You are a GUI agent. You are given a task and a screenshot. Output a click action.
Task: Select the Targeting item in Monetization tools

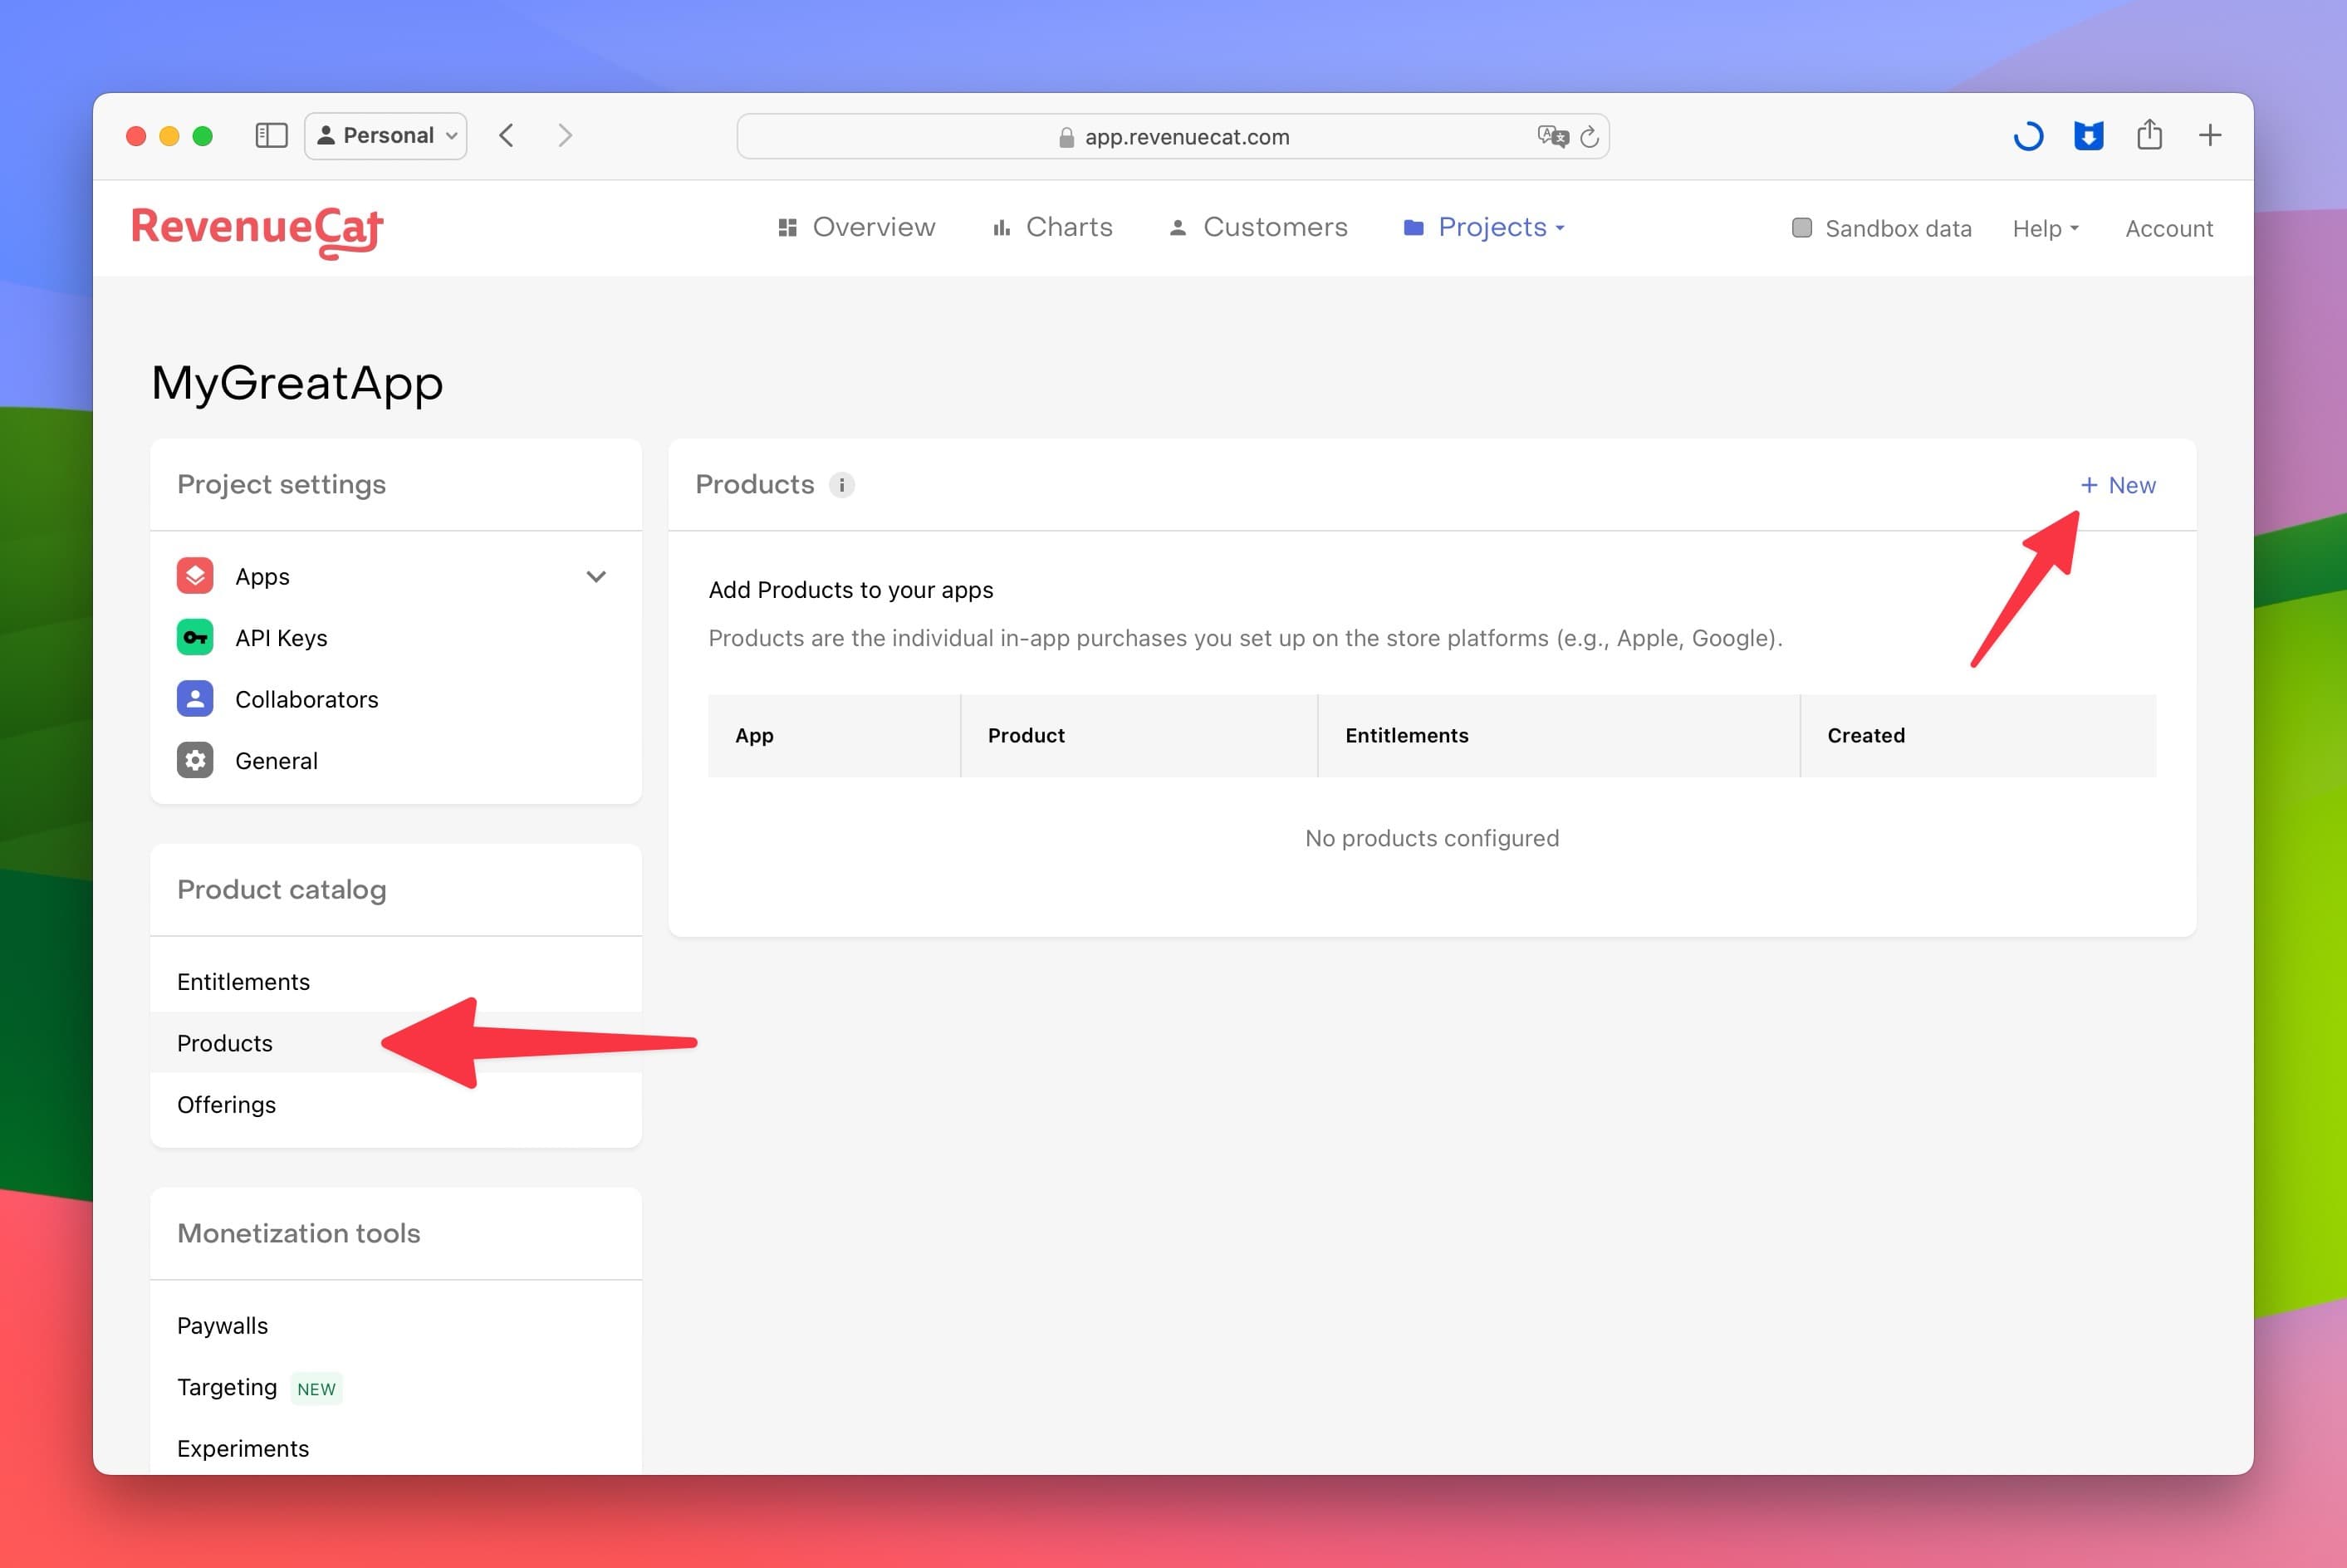coord(228,1386)
